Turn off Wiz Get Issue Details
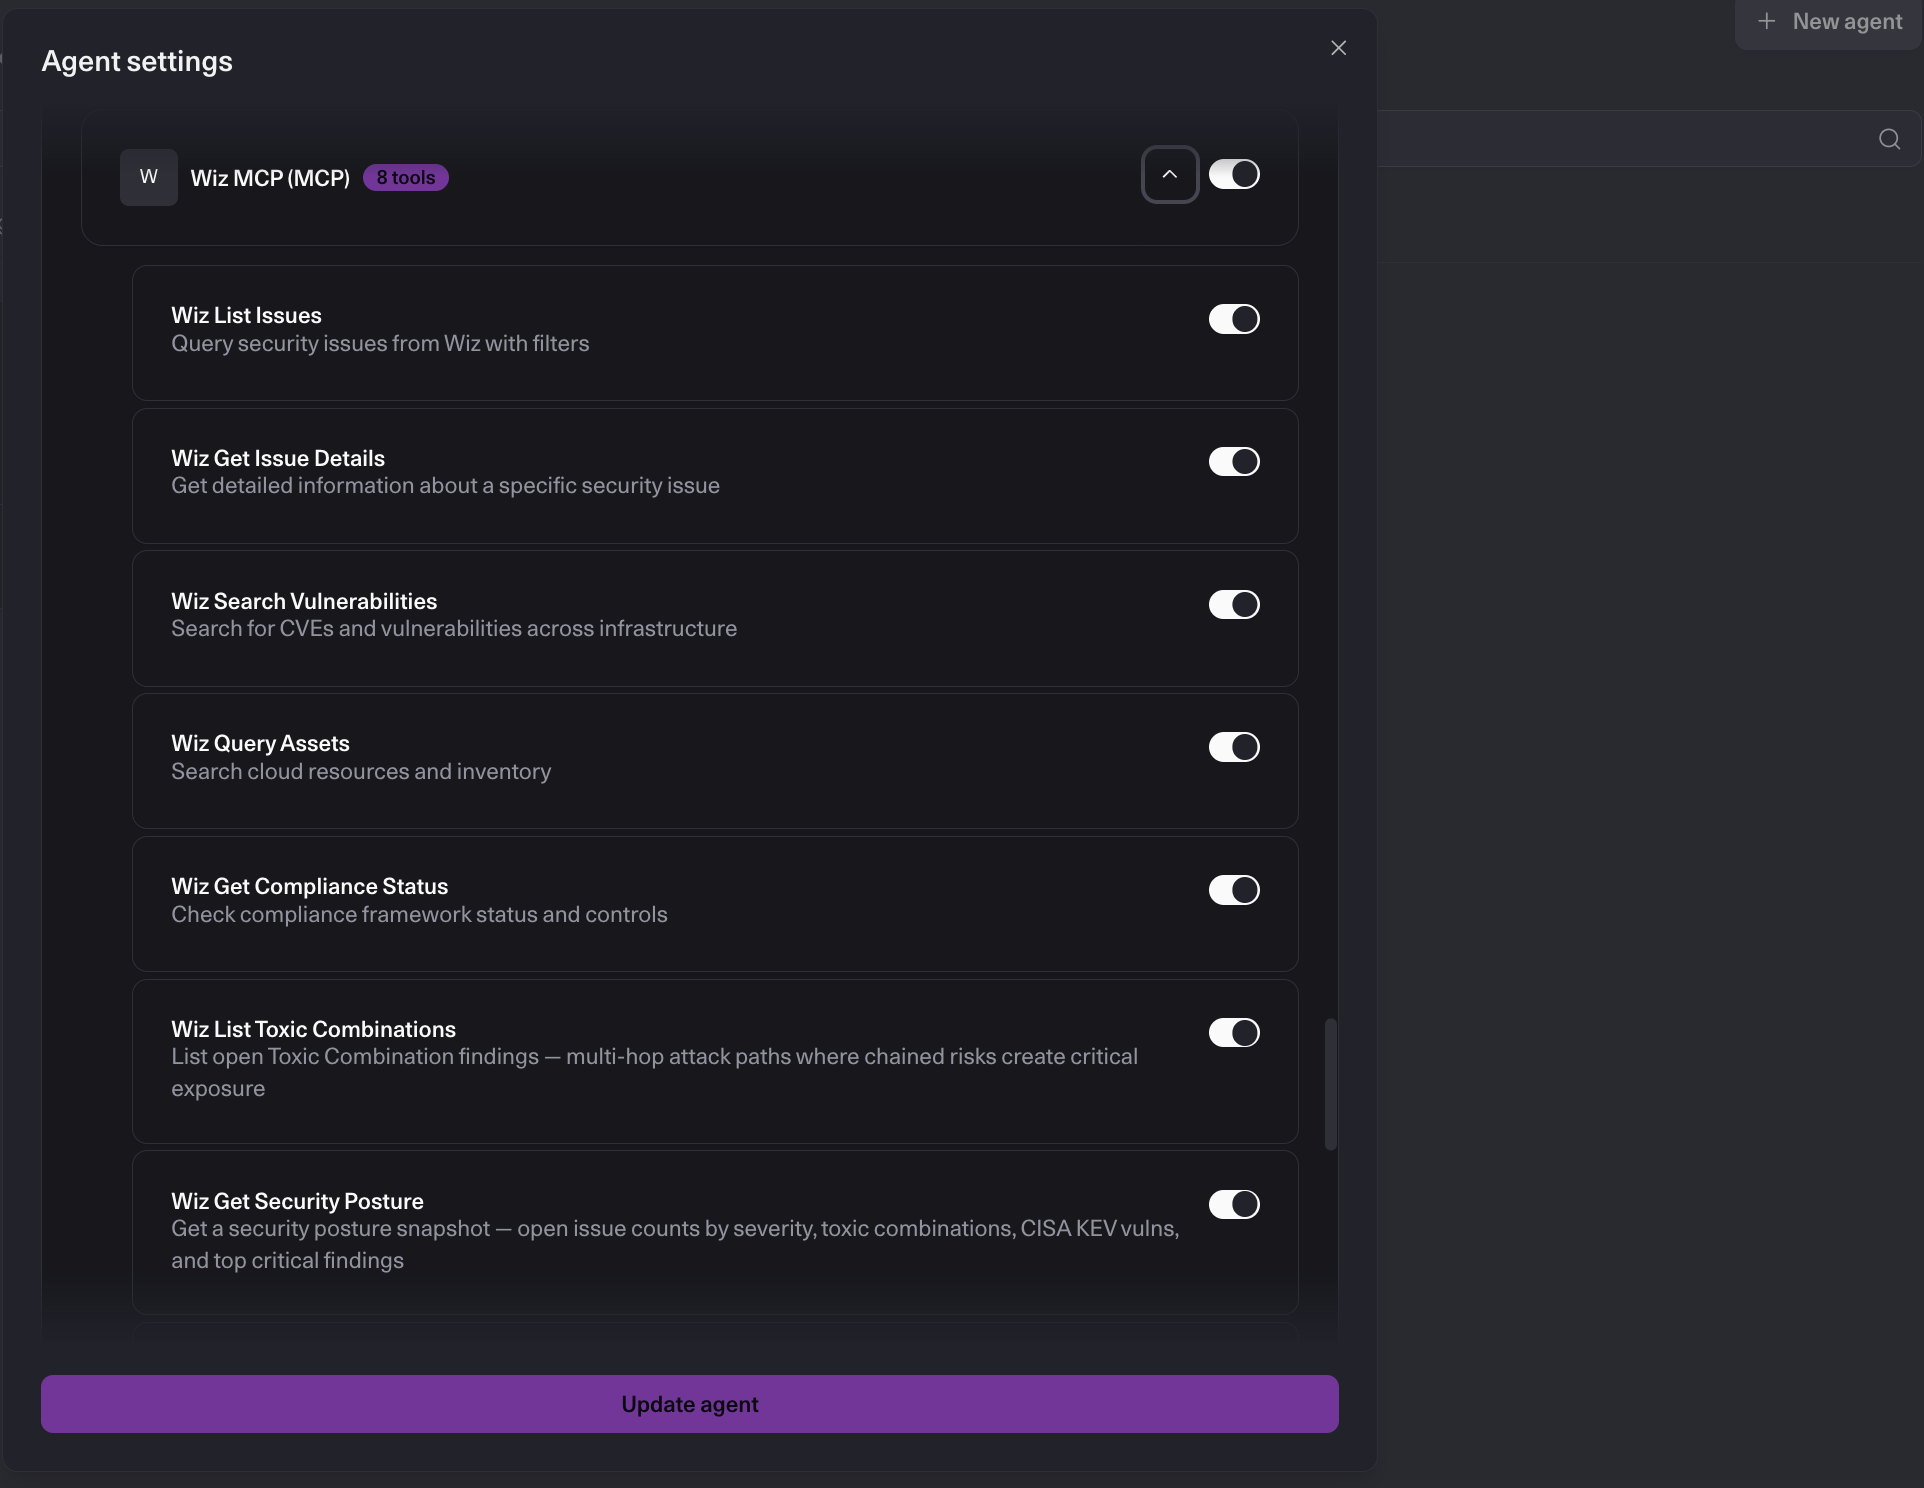 point(1234,461)
